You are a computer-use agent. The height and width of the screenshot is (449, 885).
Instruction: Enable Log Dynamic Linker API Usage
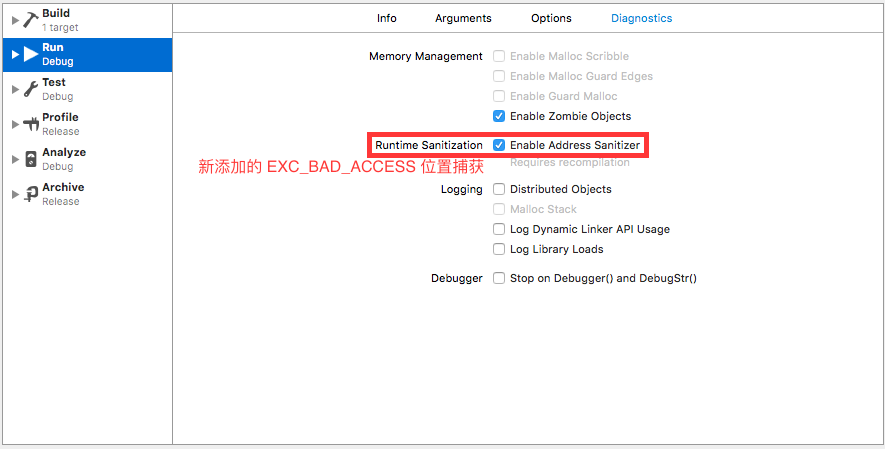pos(499,229)
